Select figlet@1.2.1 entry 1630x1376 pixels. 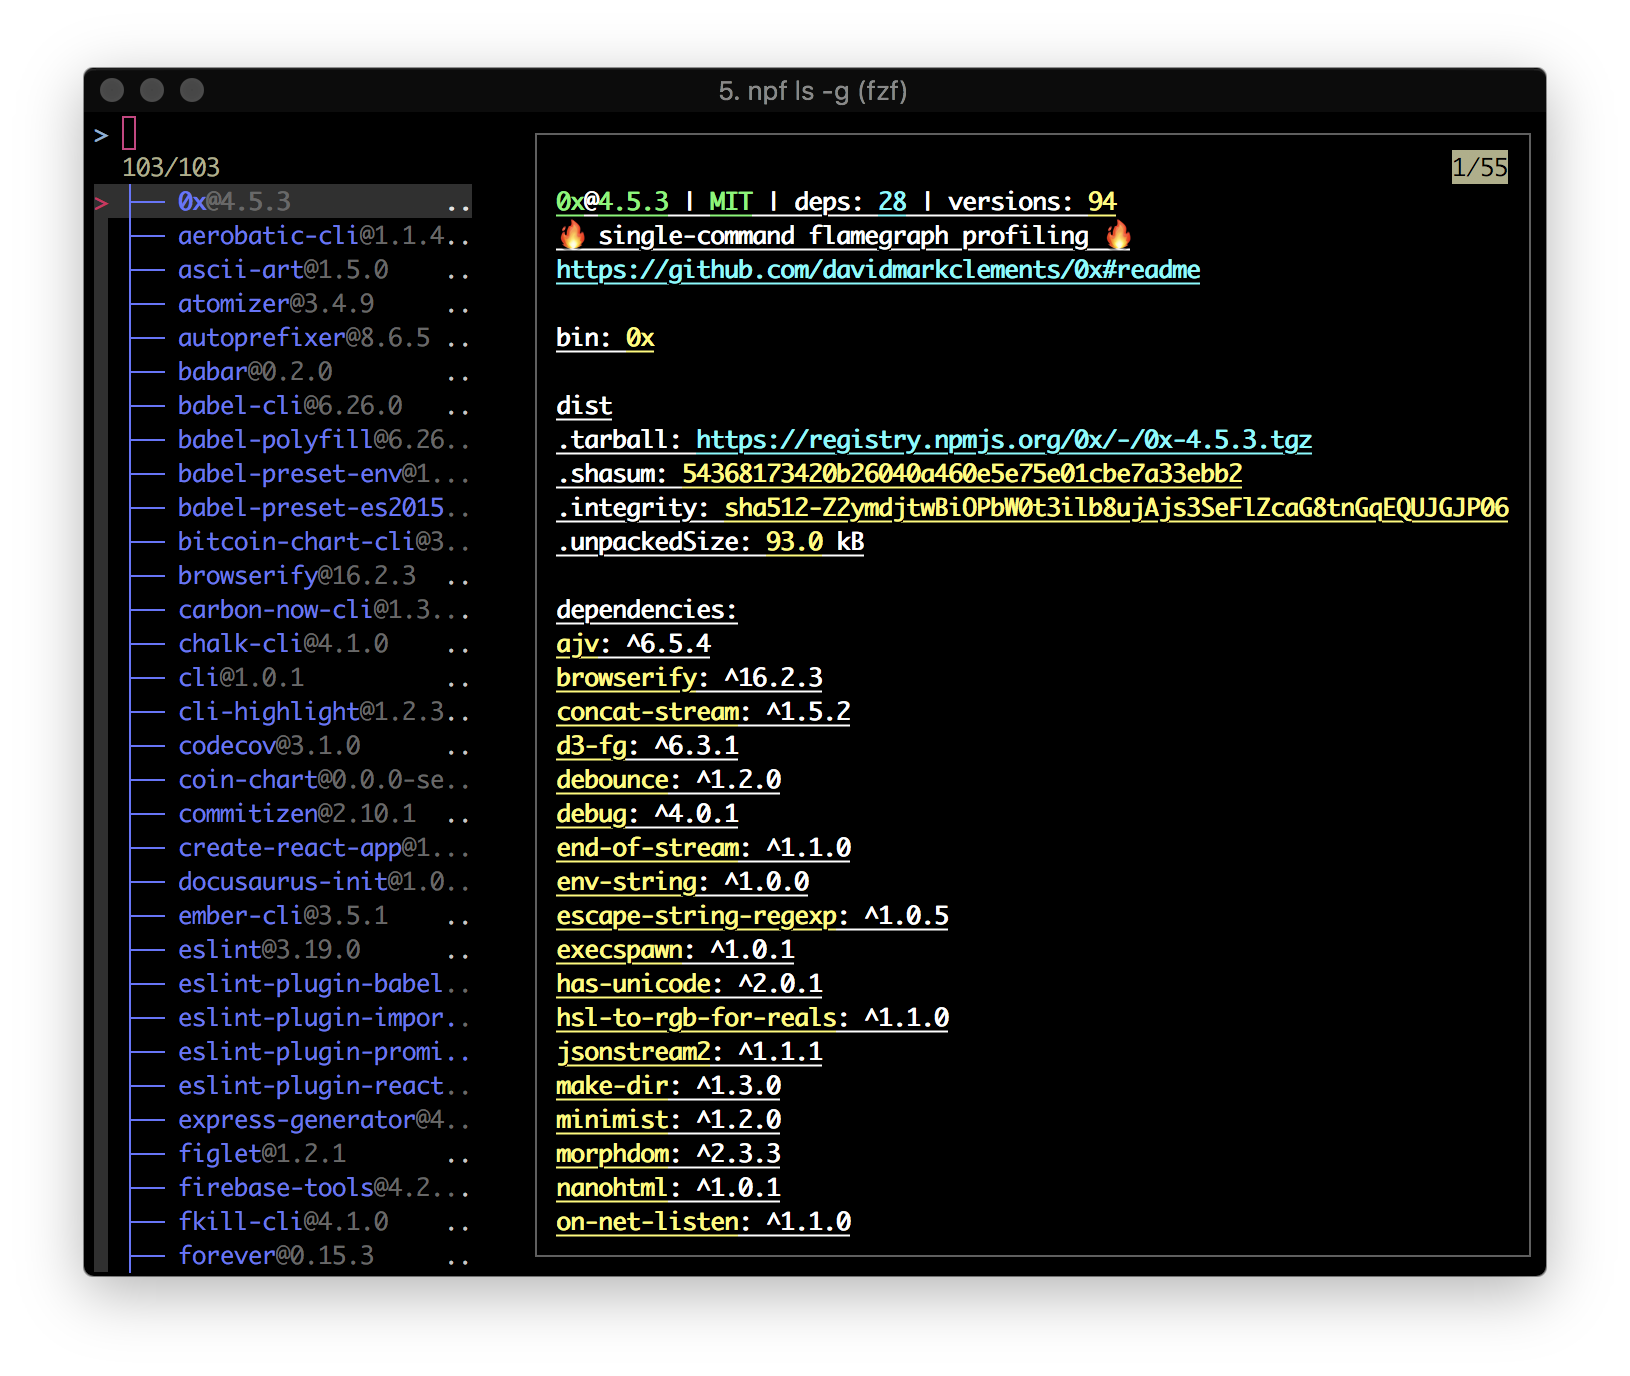pyautogui.click(x=283, y=1154)
